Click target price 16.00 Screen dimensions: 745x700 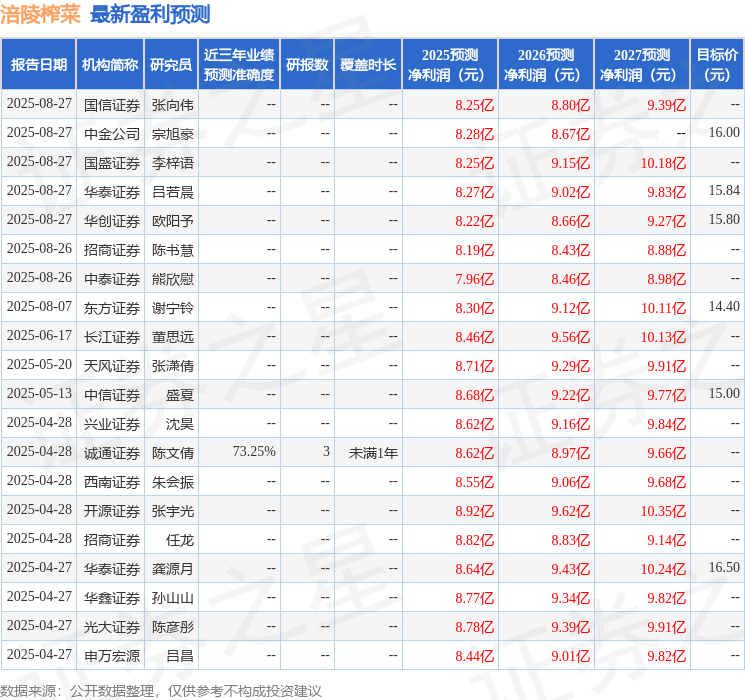pos(724,132)
